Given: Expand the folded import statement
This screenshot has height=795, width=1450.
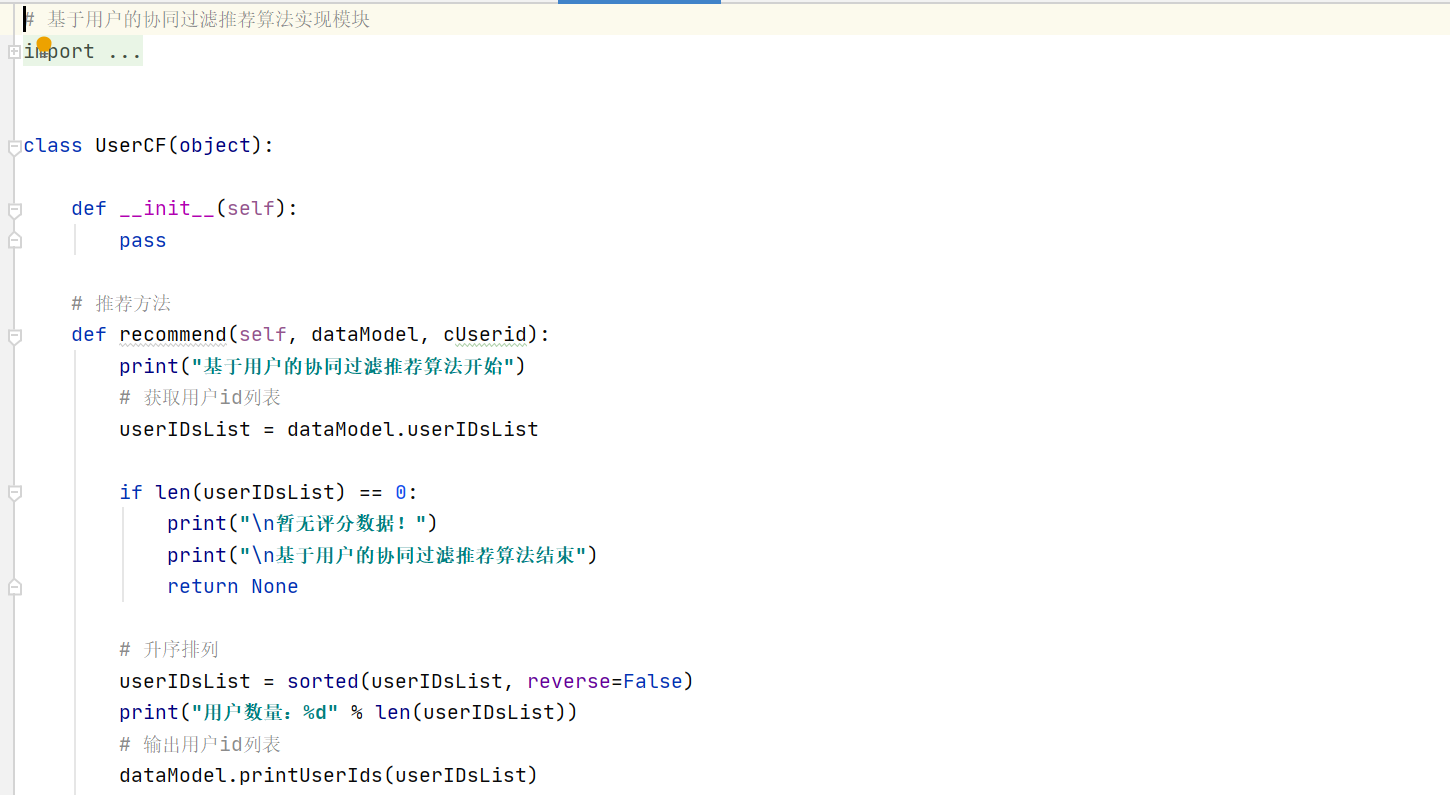Looking at the screenshot, I should 14,51.
